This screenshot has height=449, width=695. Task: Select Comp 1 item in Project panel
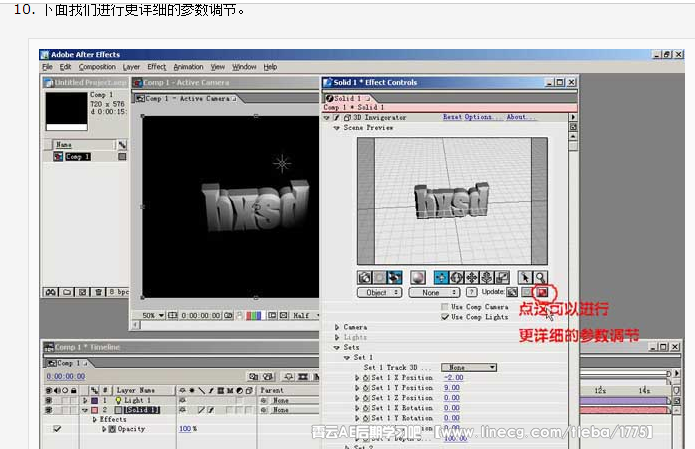point(78,157)
